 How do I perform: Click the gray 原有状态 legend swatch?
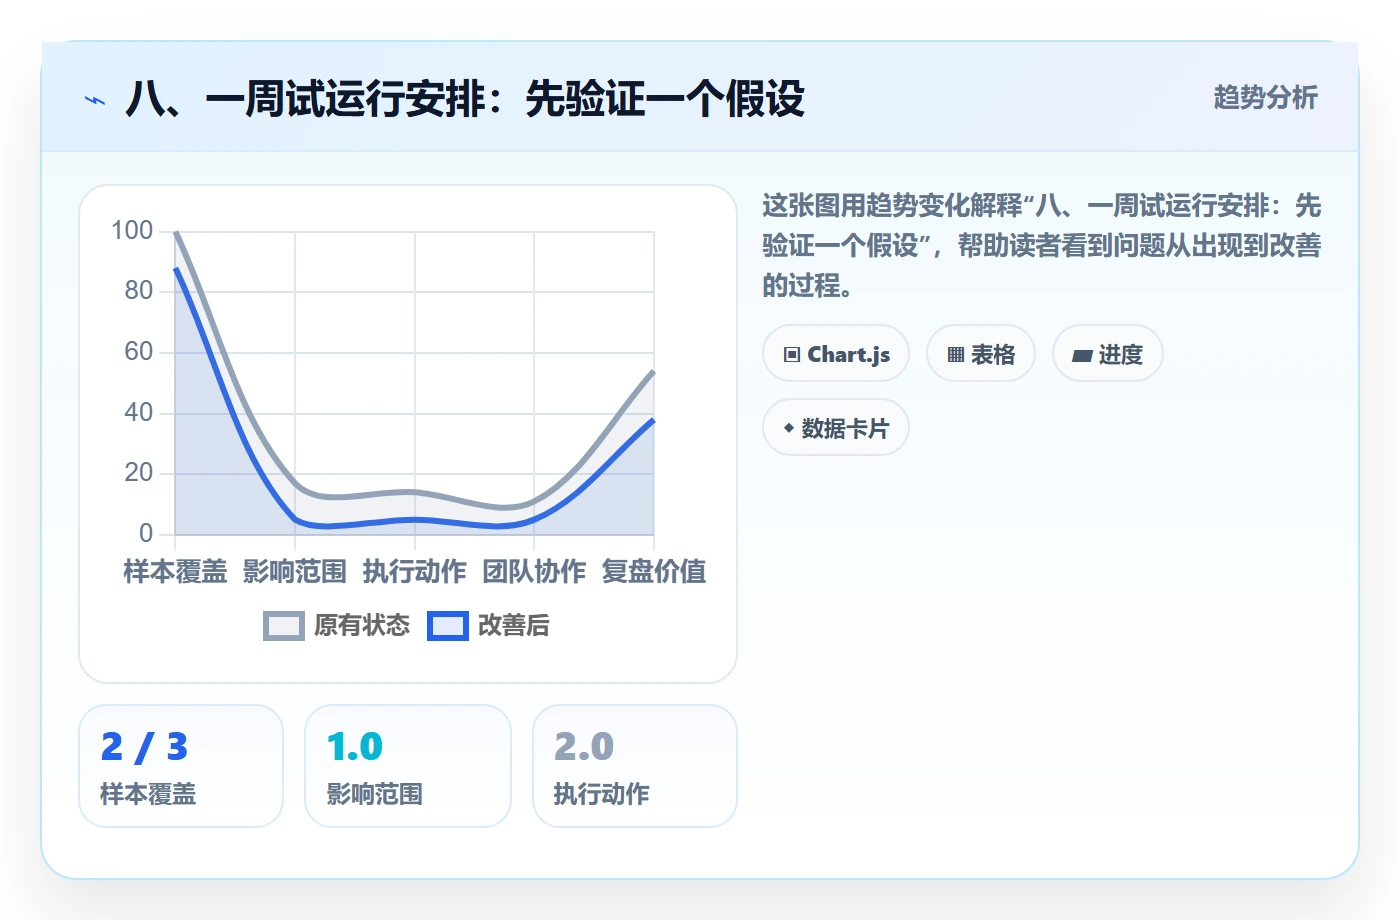[x=284, y=626]
